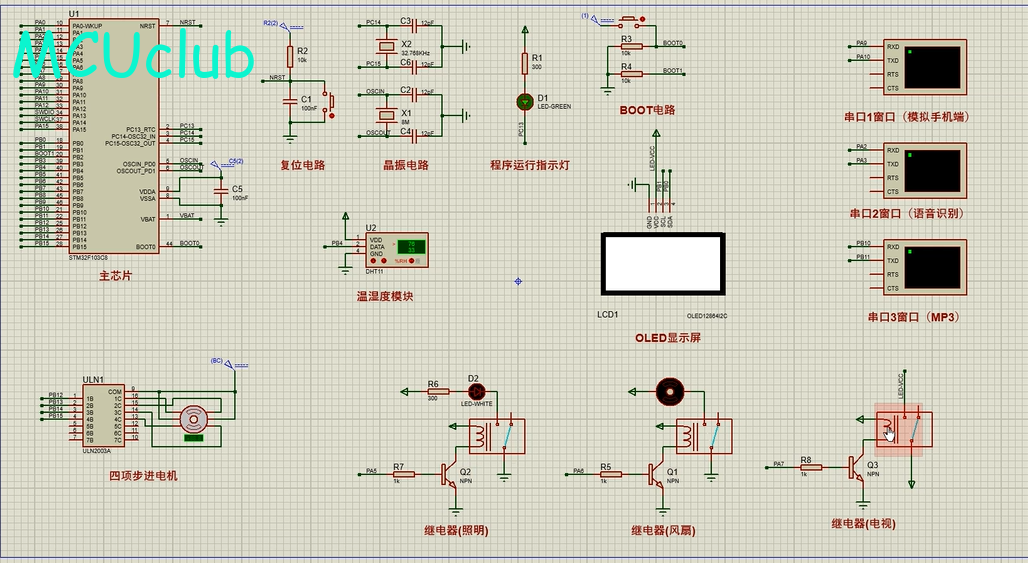Select NPN transistor Q2

(448, 475)
